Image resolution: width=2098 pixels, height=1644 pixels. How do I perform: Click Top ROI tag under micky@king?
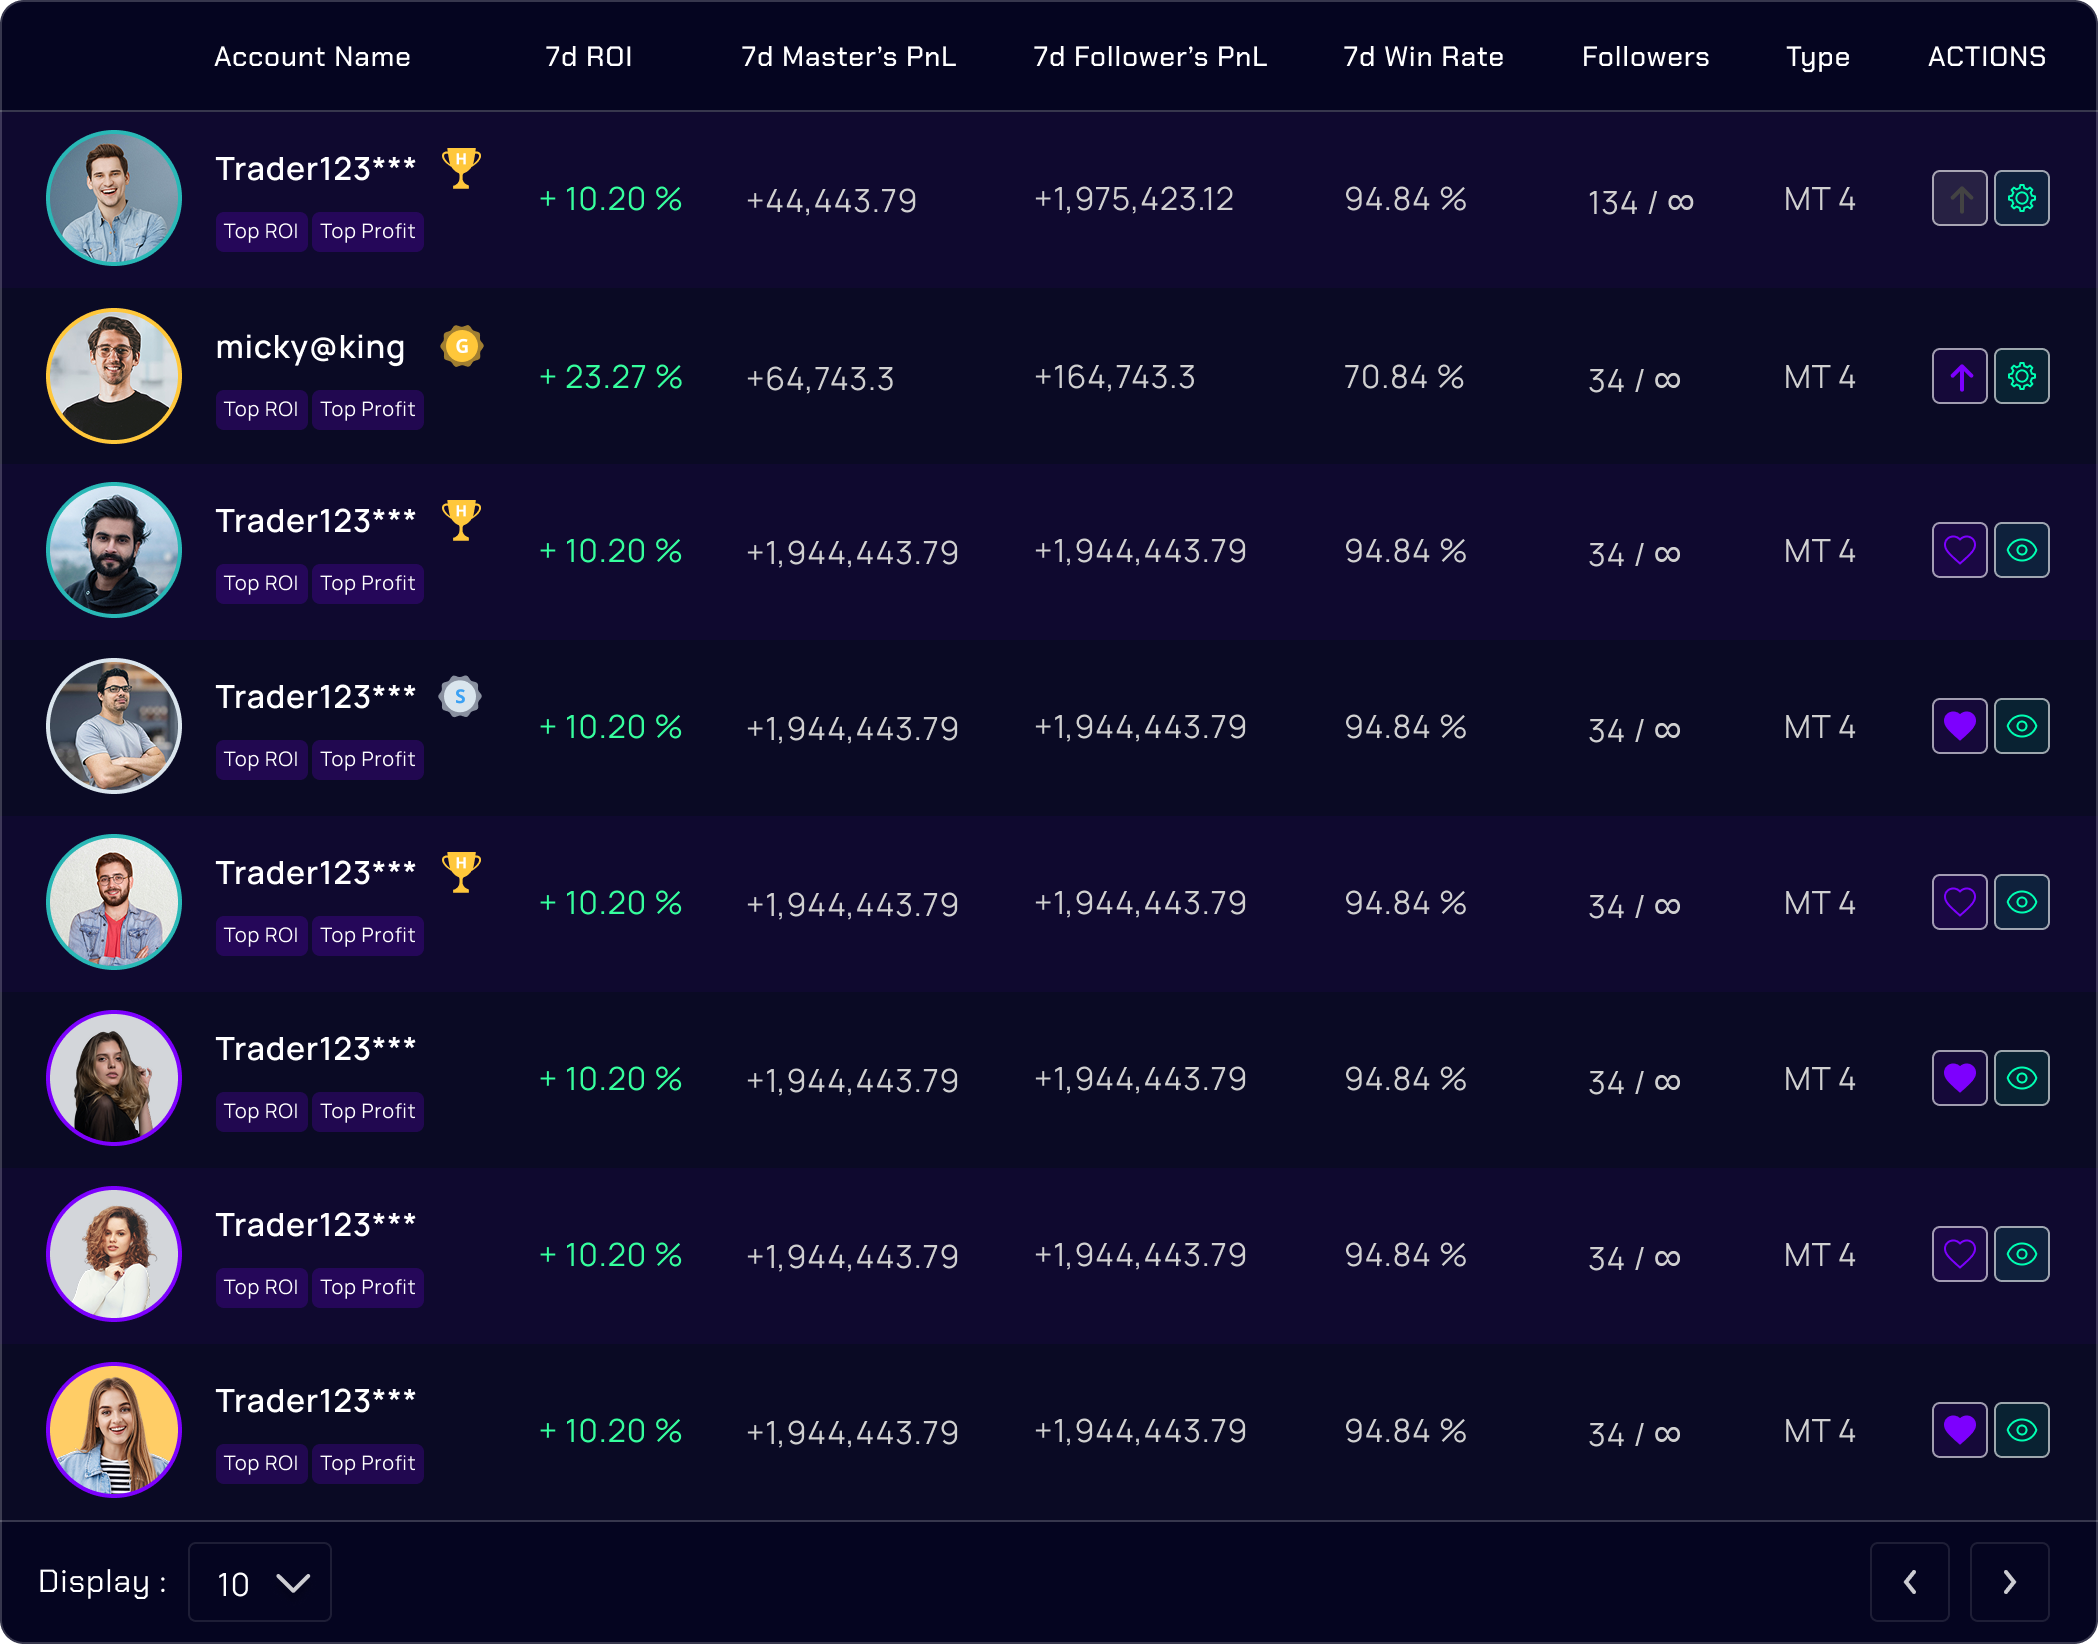click(261, 409)
